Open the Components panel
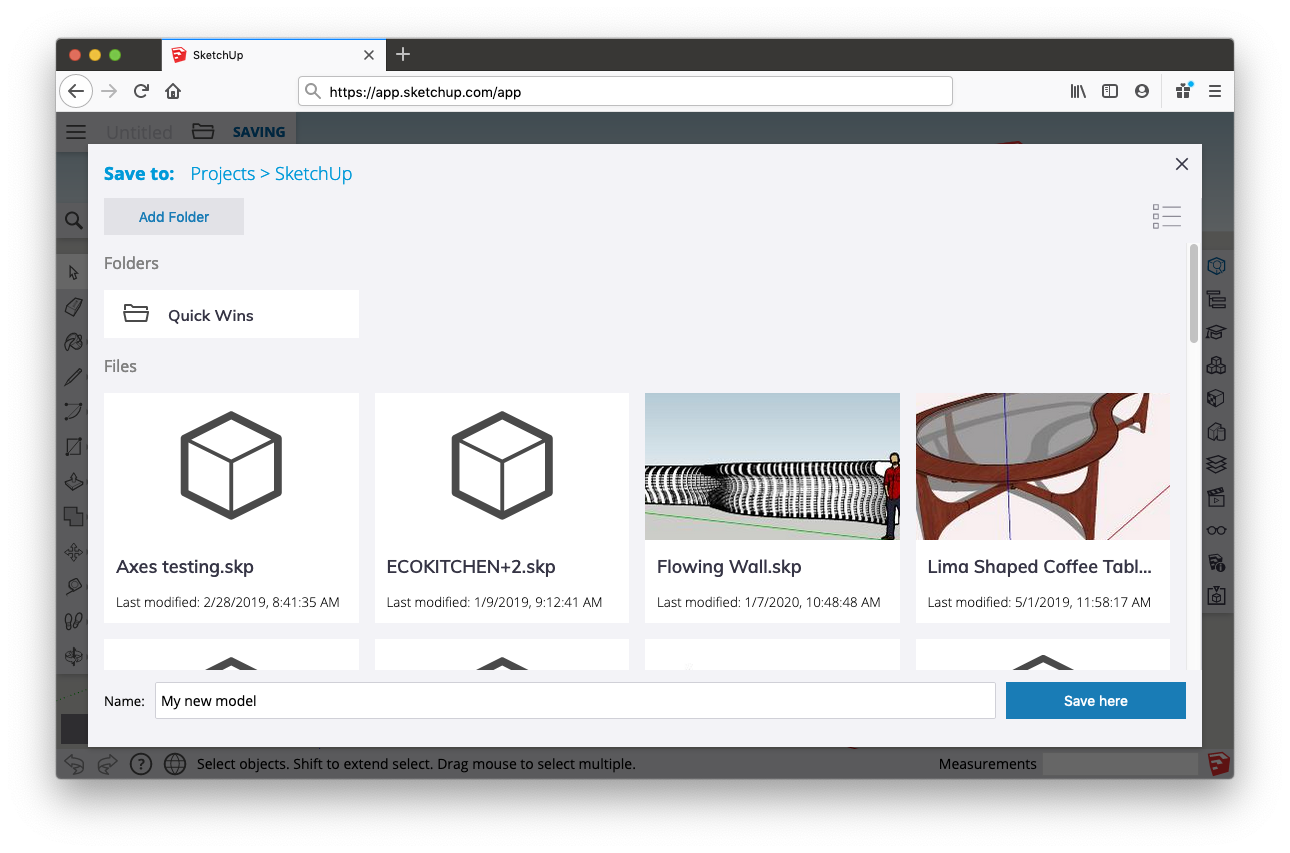Image resolution: width=1290 pixels, height=853 pixels. coord(1216,365)
